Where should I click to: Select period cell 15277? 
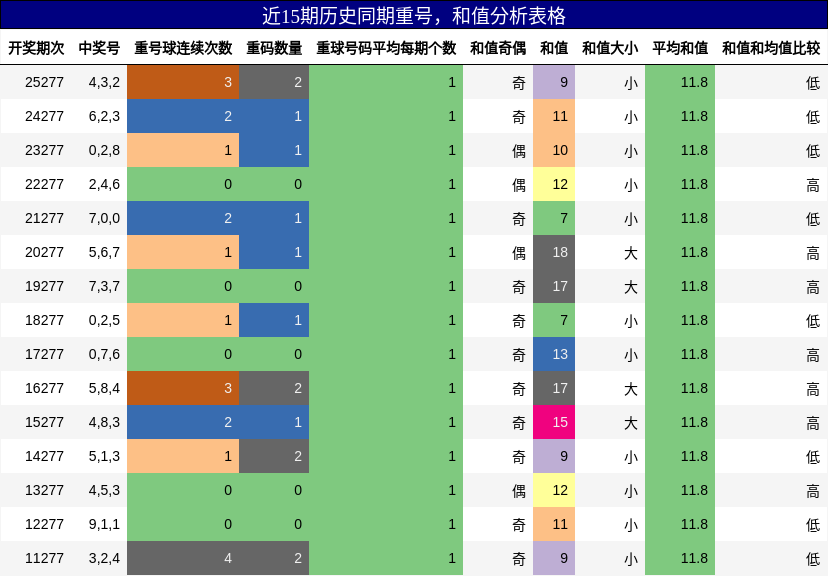[x=44, y=422]
